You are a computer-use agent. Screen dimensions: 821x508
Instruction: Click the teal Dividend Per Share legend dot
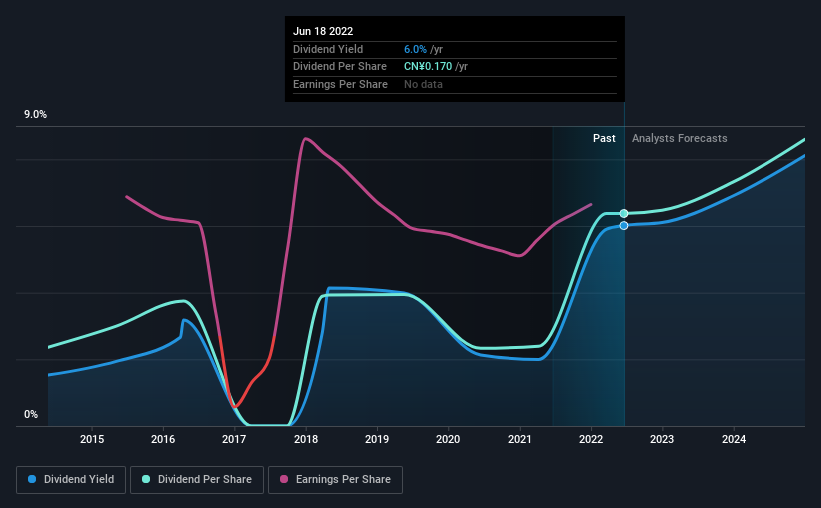[x=146, y=479]
